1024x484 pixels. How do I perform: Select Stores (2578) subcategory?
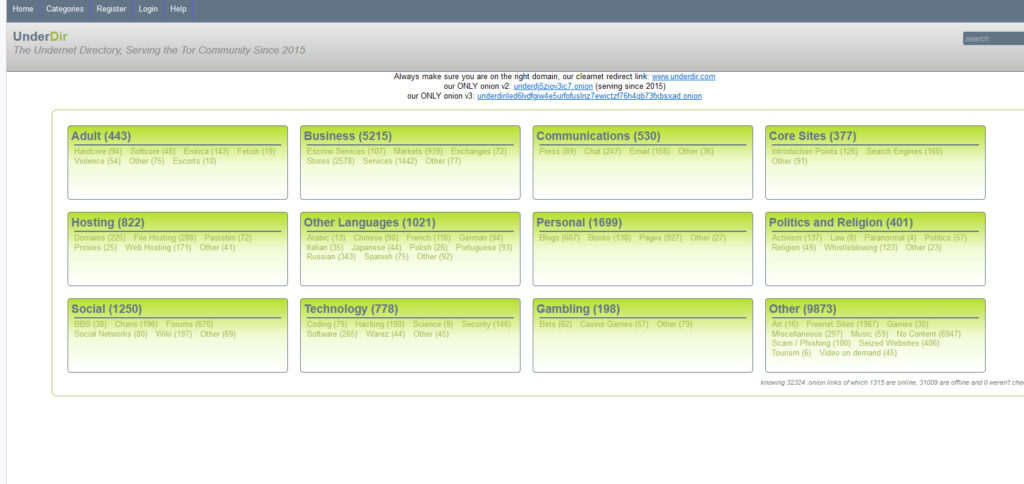[330, 161]
